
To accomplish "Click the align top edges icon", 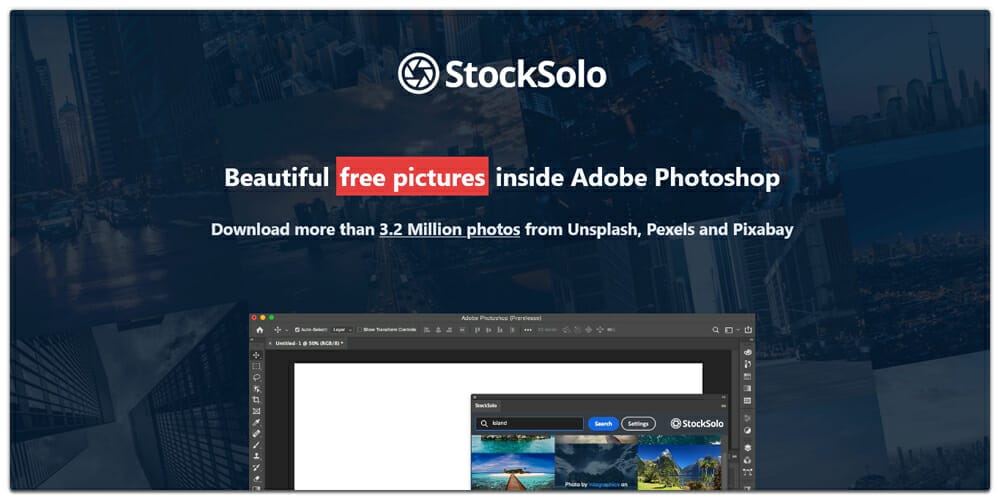I will pos(478,330).
